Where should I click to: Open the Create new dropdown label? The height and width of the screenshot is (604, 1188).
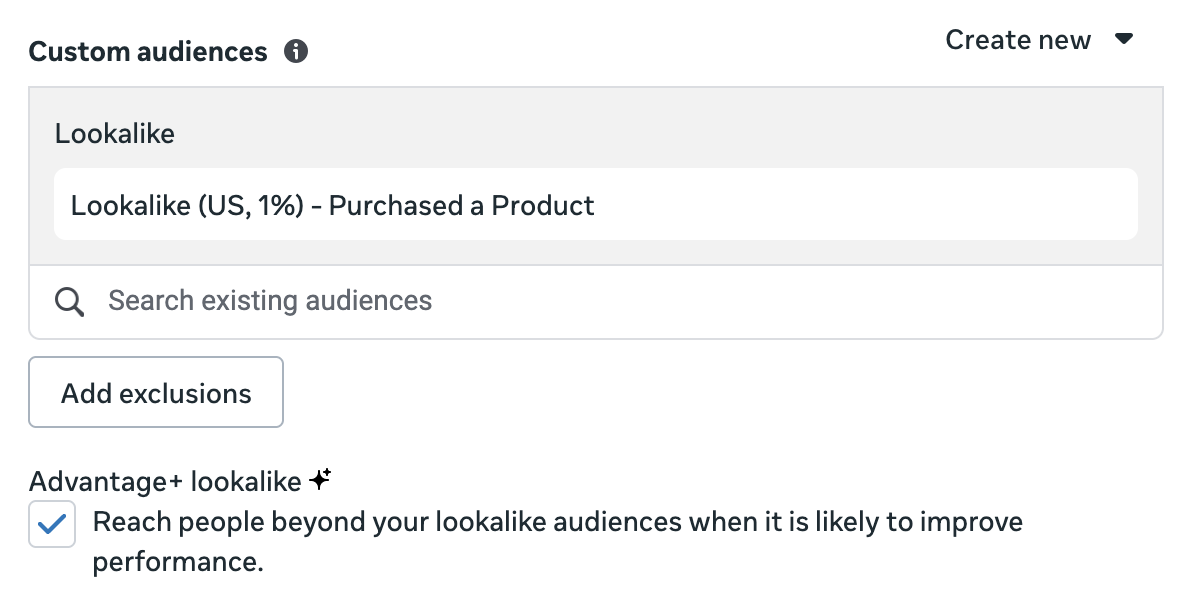pos(1018,40)
